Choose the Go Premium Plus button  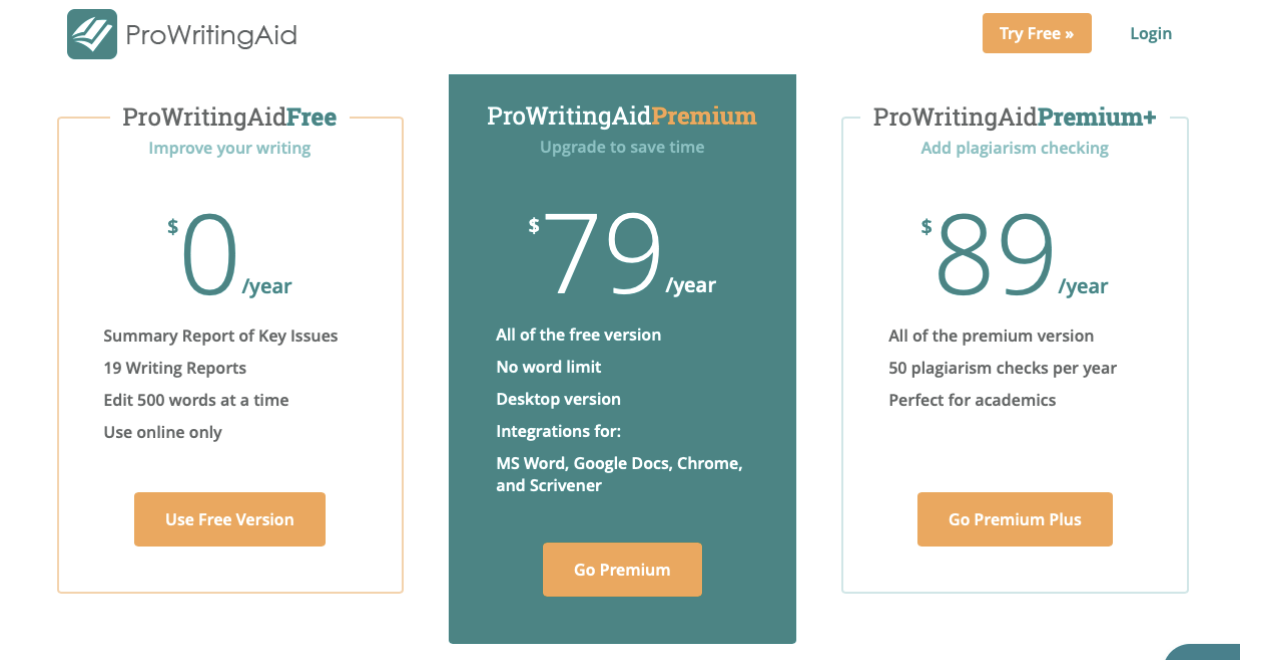click(x=1014, y=519)
